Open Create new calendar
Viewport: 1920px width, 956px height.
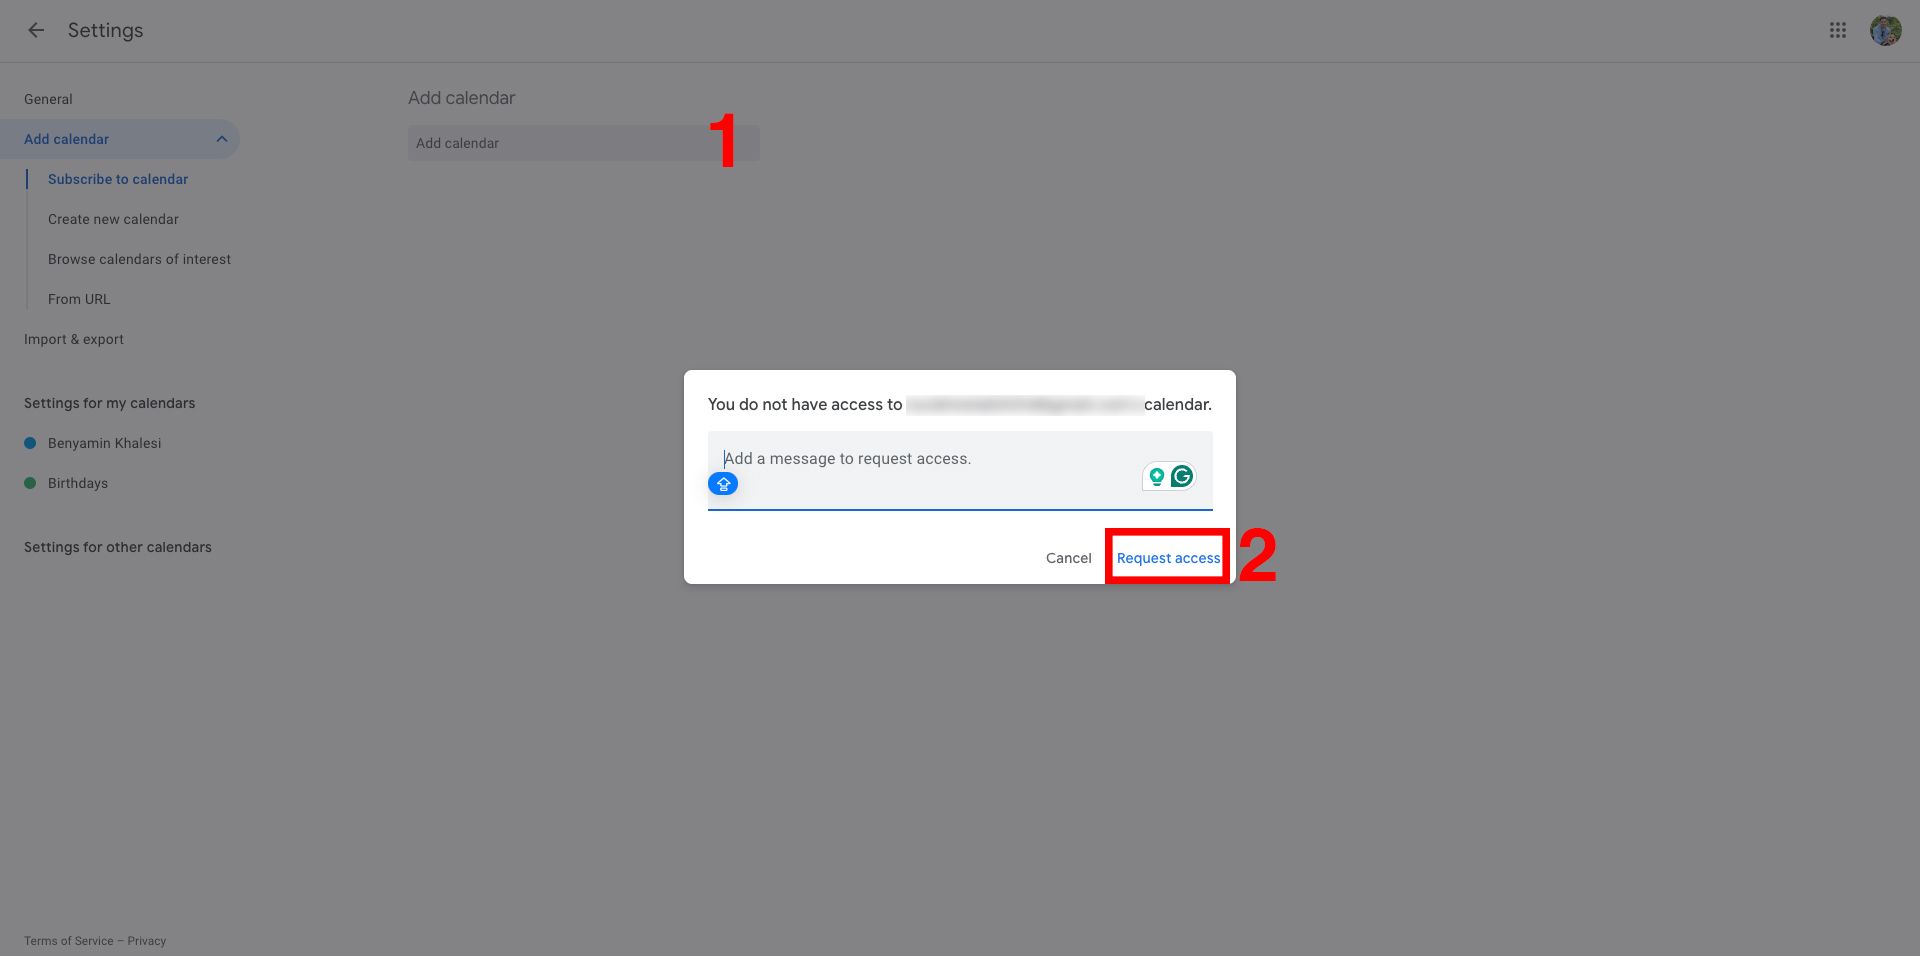[113, 219]
